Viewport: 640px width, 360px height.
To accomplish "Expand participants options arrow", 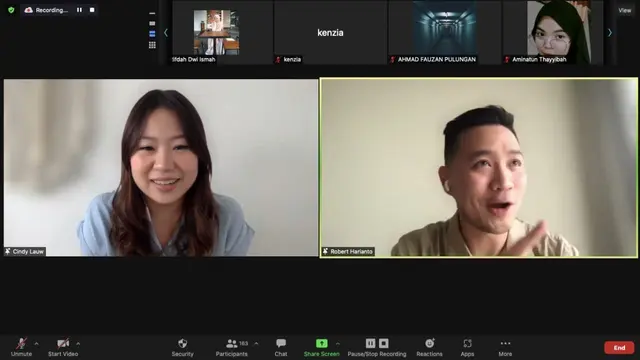I will 256,344.
